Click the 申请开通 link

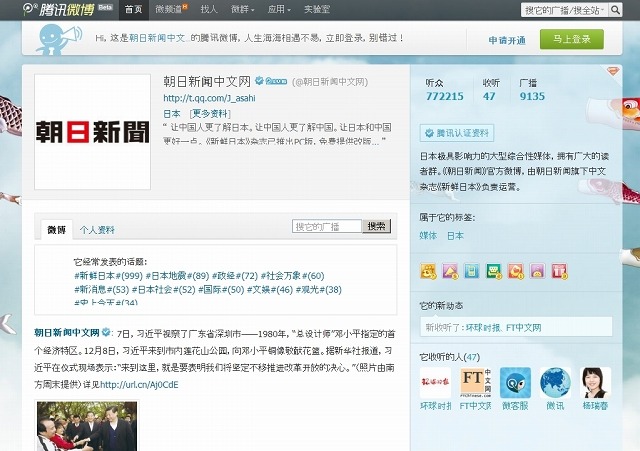click(507, 40)
